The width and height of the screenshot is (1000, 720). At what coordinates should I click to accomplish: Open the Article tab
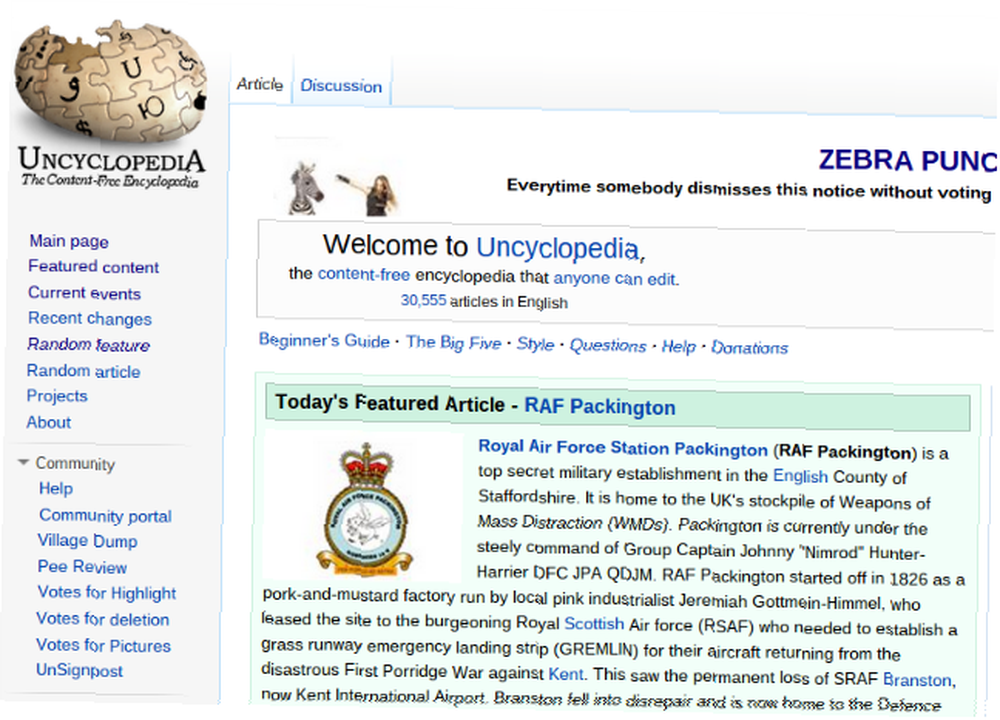pos(260,84)
